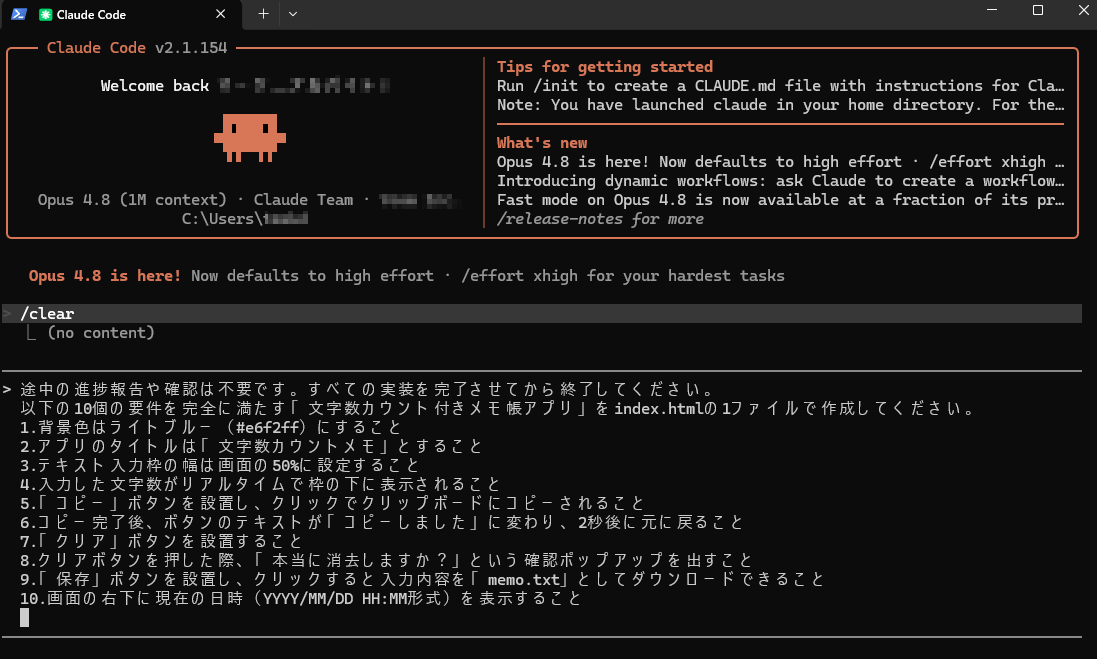Click 'Fast mode on Opus 4.8' line
Image resolution: width=1097 pixels, height=659 pixels.
click(x=780, y=200)
